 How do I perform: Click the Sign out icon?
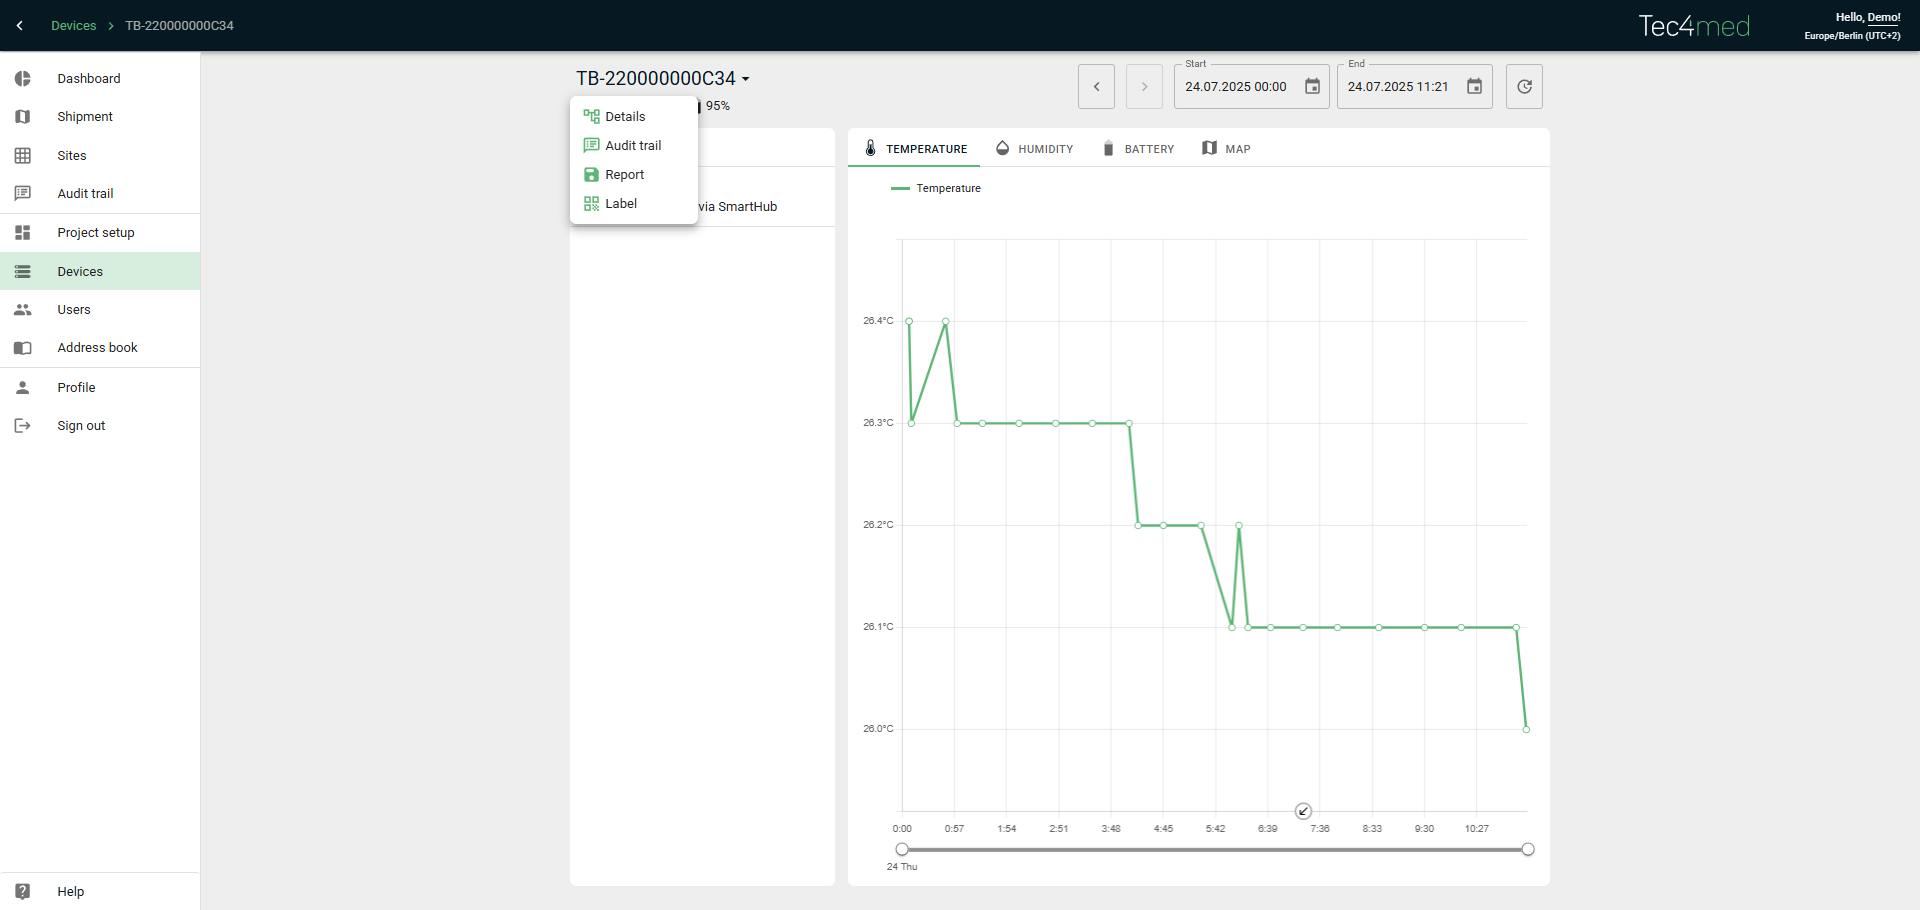pos(23,426)
